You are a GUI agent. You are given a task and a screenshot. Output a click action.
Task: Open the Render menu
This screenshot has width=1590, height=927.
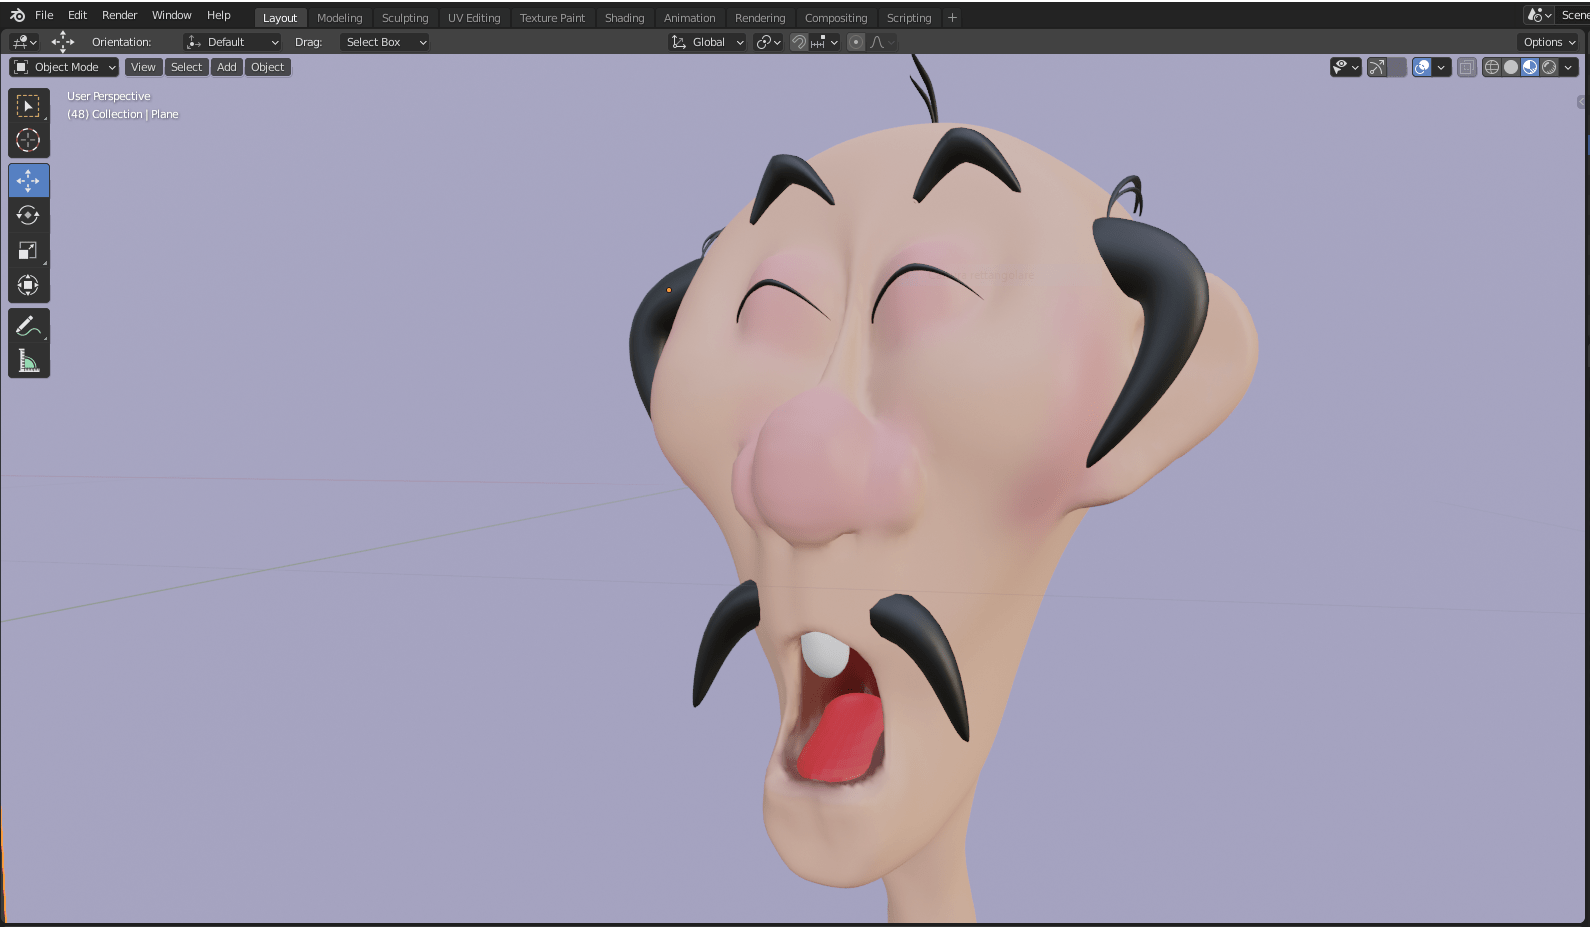point(119,15)
